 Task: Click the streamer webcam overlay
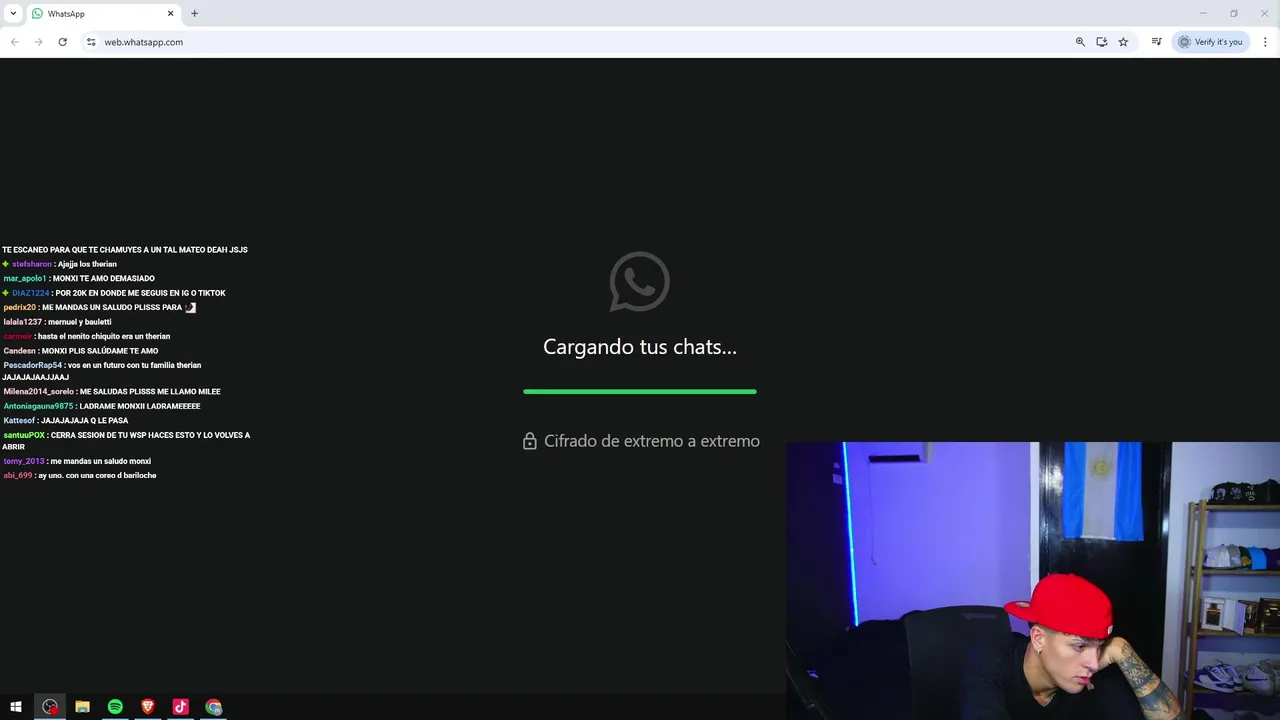pos(1032,581)
